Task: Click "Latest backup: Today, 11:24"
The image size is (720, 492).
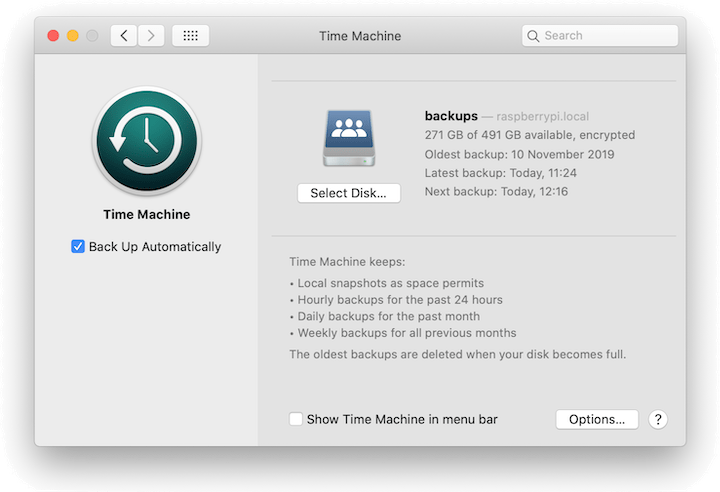Action: point(501,173)
